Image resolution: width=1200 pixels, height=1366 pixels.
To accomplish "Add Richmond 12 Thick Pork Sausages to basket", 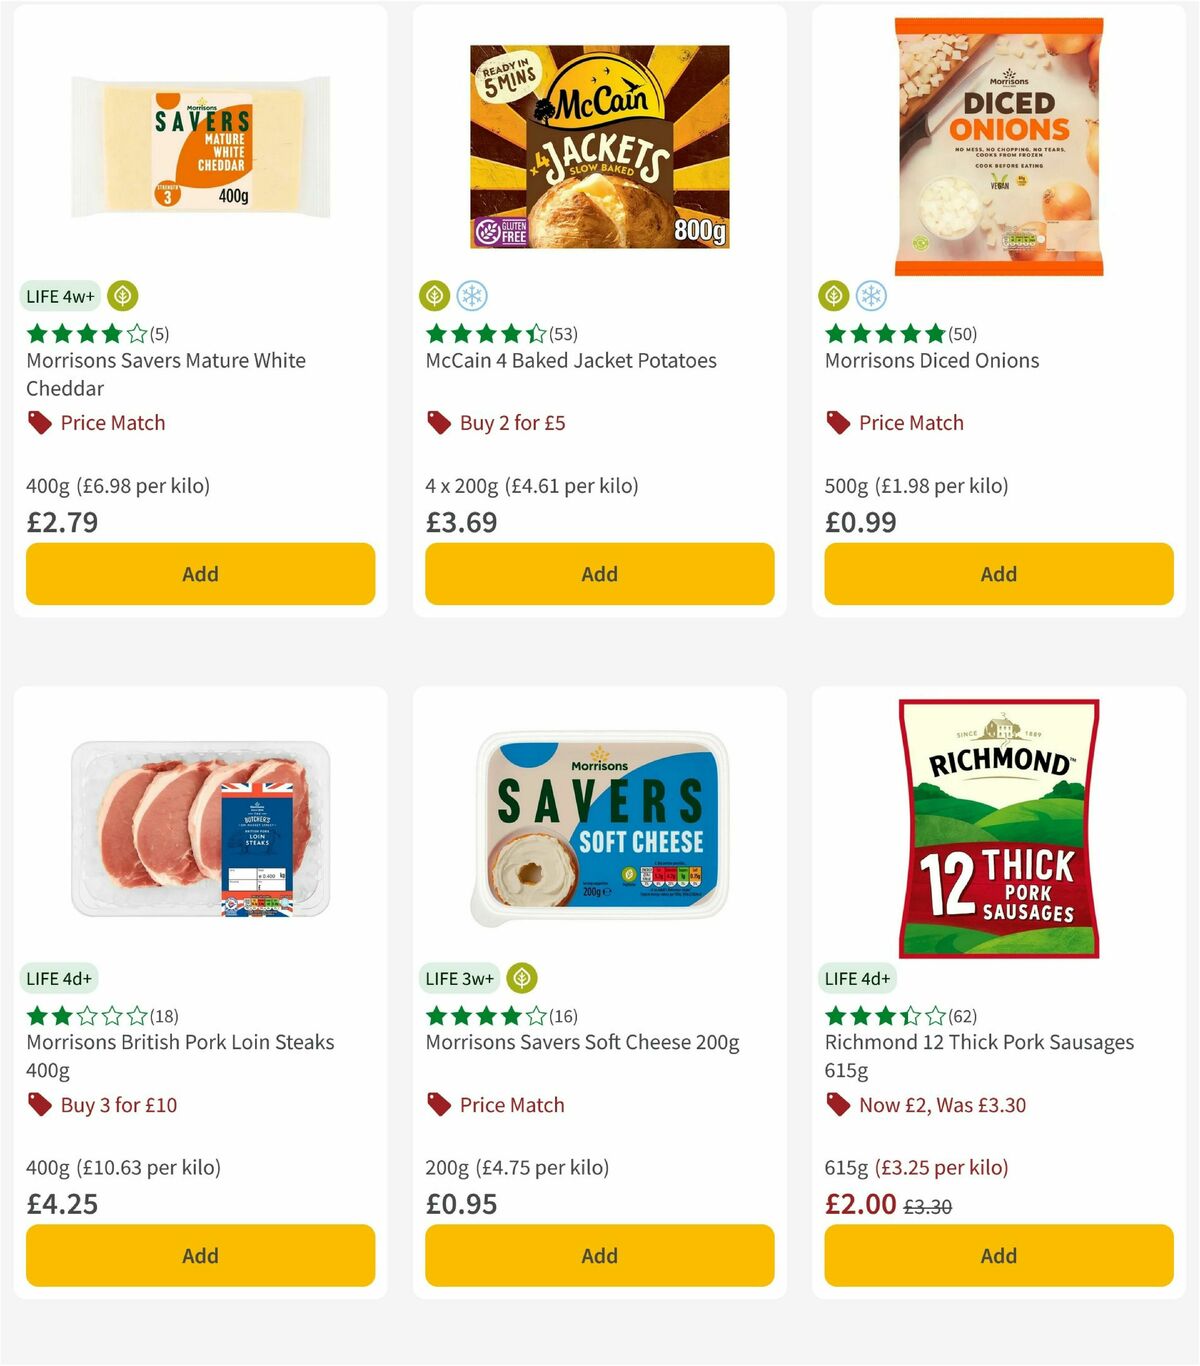I will 998,1255.
